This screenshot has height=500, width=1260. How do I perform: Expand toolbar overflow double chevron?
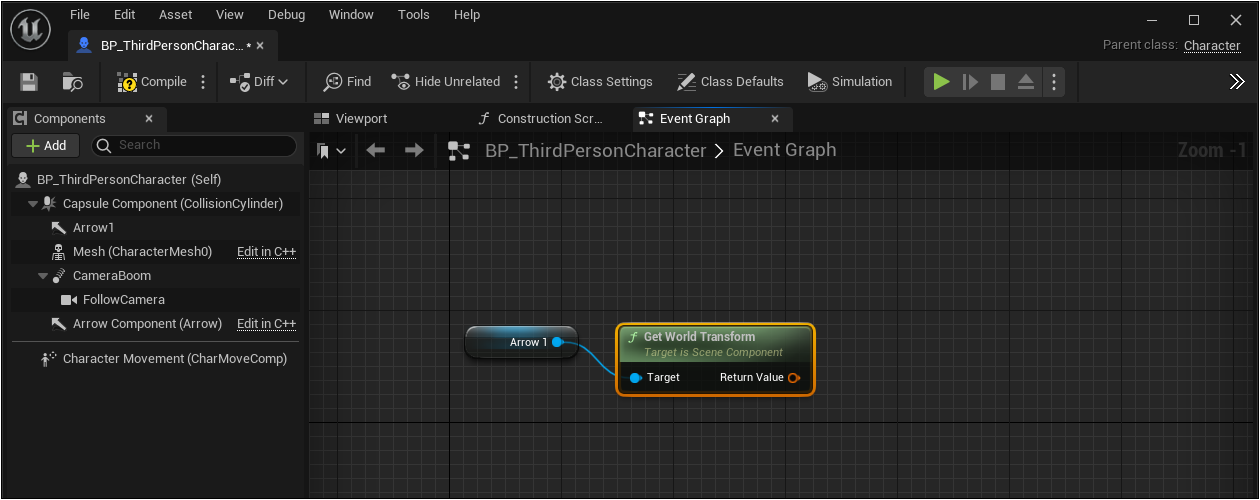1237,82
